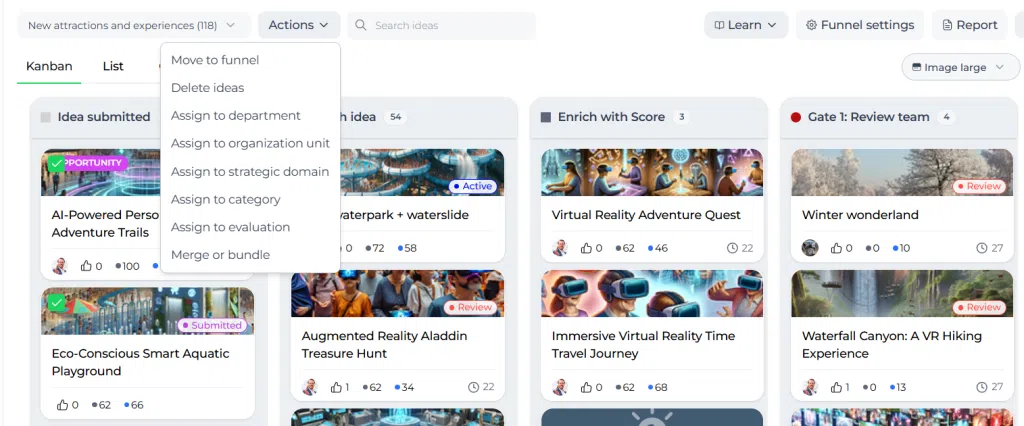This screenshot has width=1024, height=426.
Task: Open the Virtual Reality Adventure Quest idea title
Action: 646,215
